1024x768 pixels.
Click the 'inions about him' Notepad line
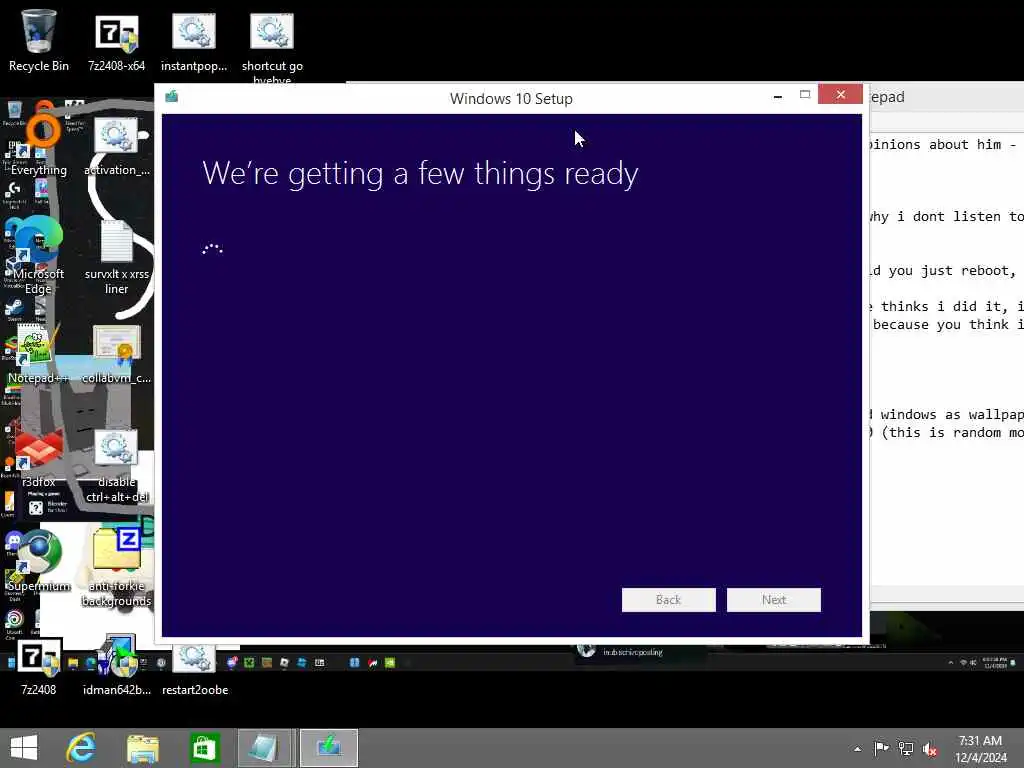click(944, 144)
